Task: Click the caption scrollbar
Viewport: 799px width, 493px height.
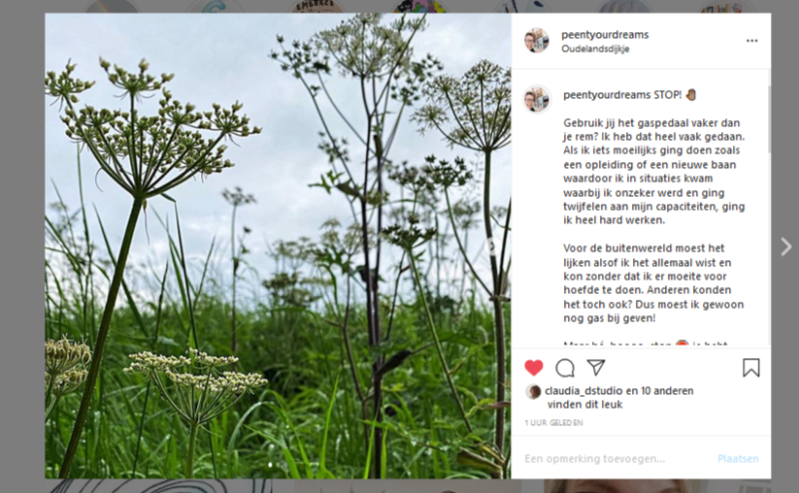Action: coord(768,119)
